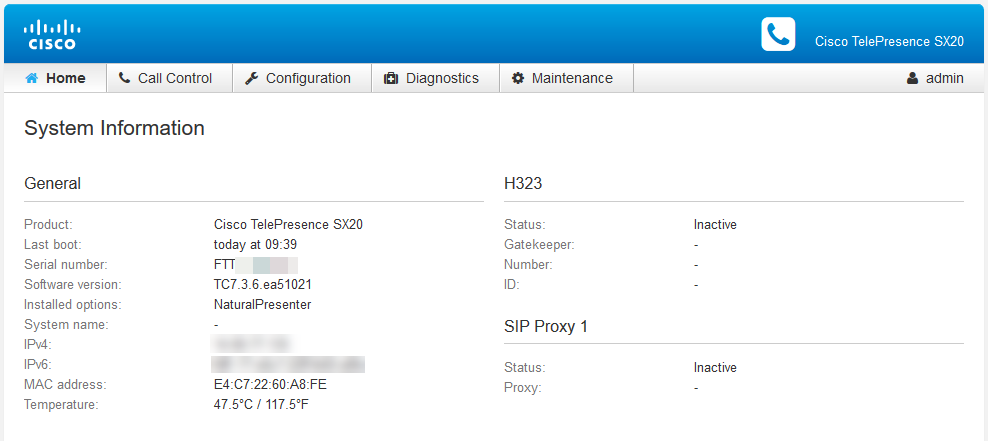Click the Product label
This screenshot has width=988, height=441.
pyautogui.click(x=49, y=224)
